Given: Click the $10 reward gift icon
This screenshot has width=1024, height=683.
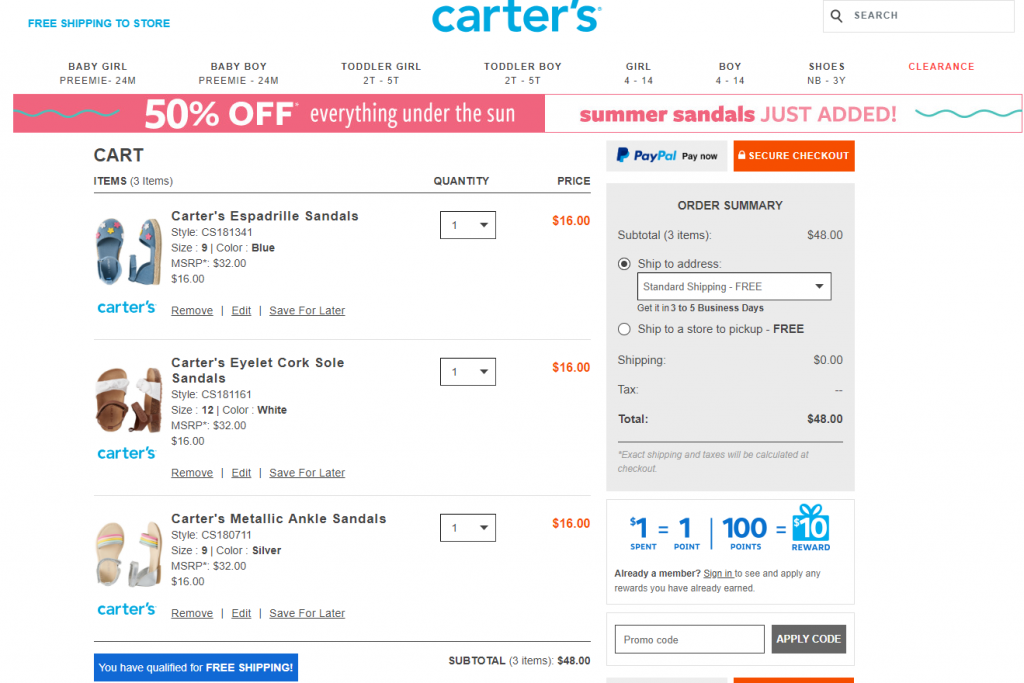Looking at the screenshot, I should [810, 527].
